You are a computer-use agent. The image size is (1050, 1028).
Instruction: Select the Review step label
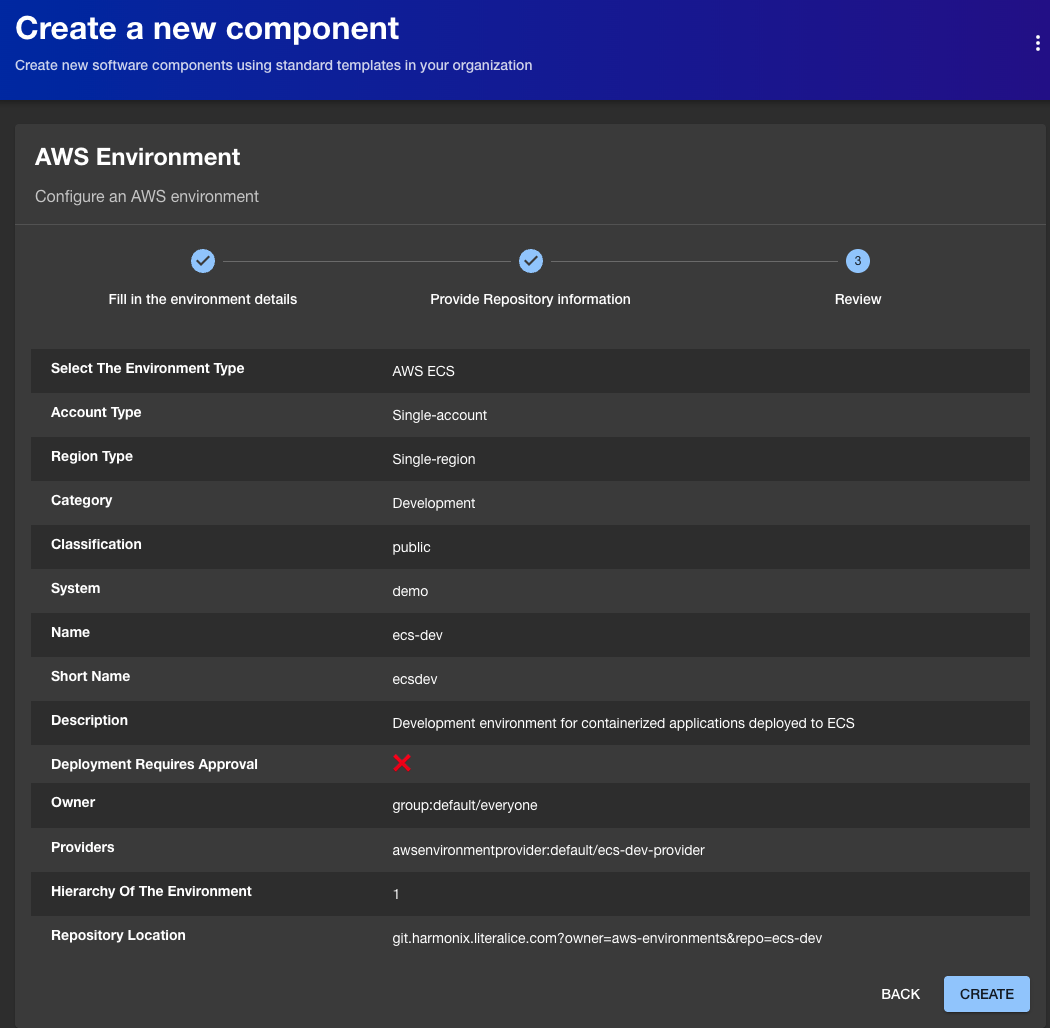click(x=858, y=299)
